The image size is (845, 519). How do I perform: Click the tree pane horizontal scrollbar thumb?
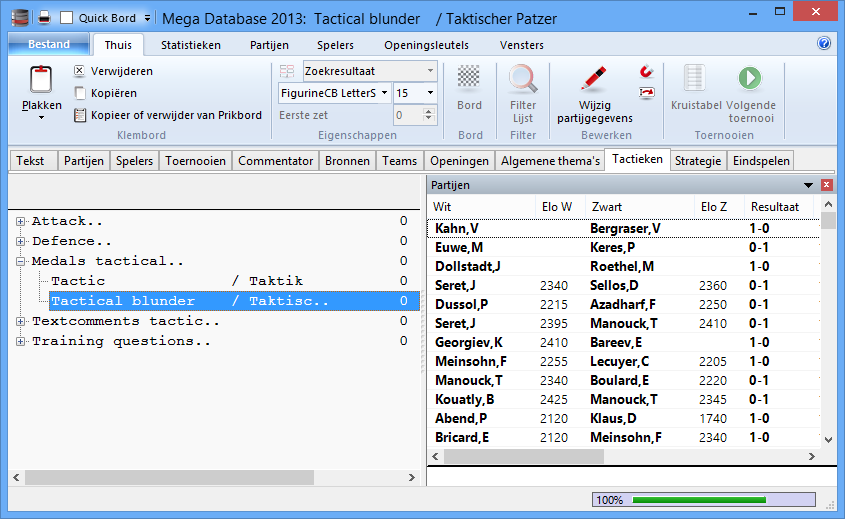coord(169,477)
